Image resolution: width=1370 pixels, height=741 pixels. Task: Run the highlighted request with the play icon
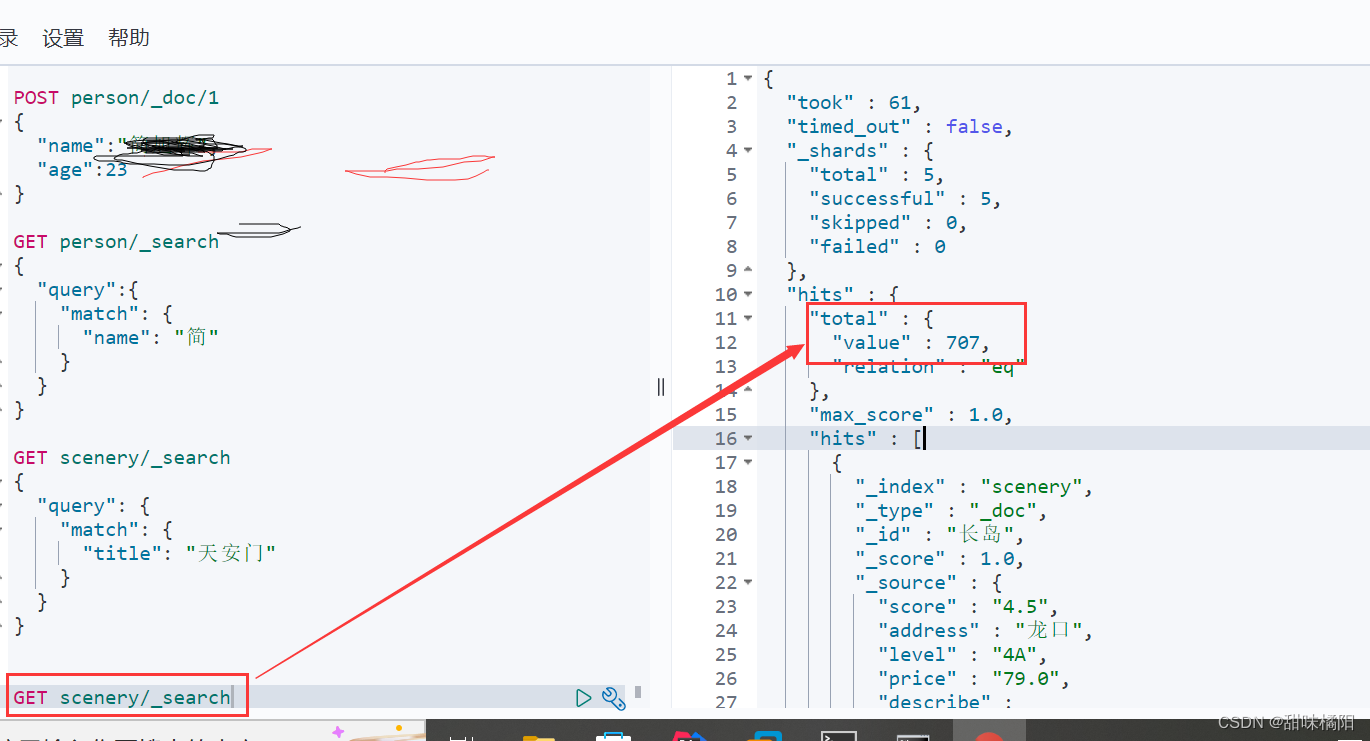[584, 698]
